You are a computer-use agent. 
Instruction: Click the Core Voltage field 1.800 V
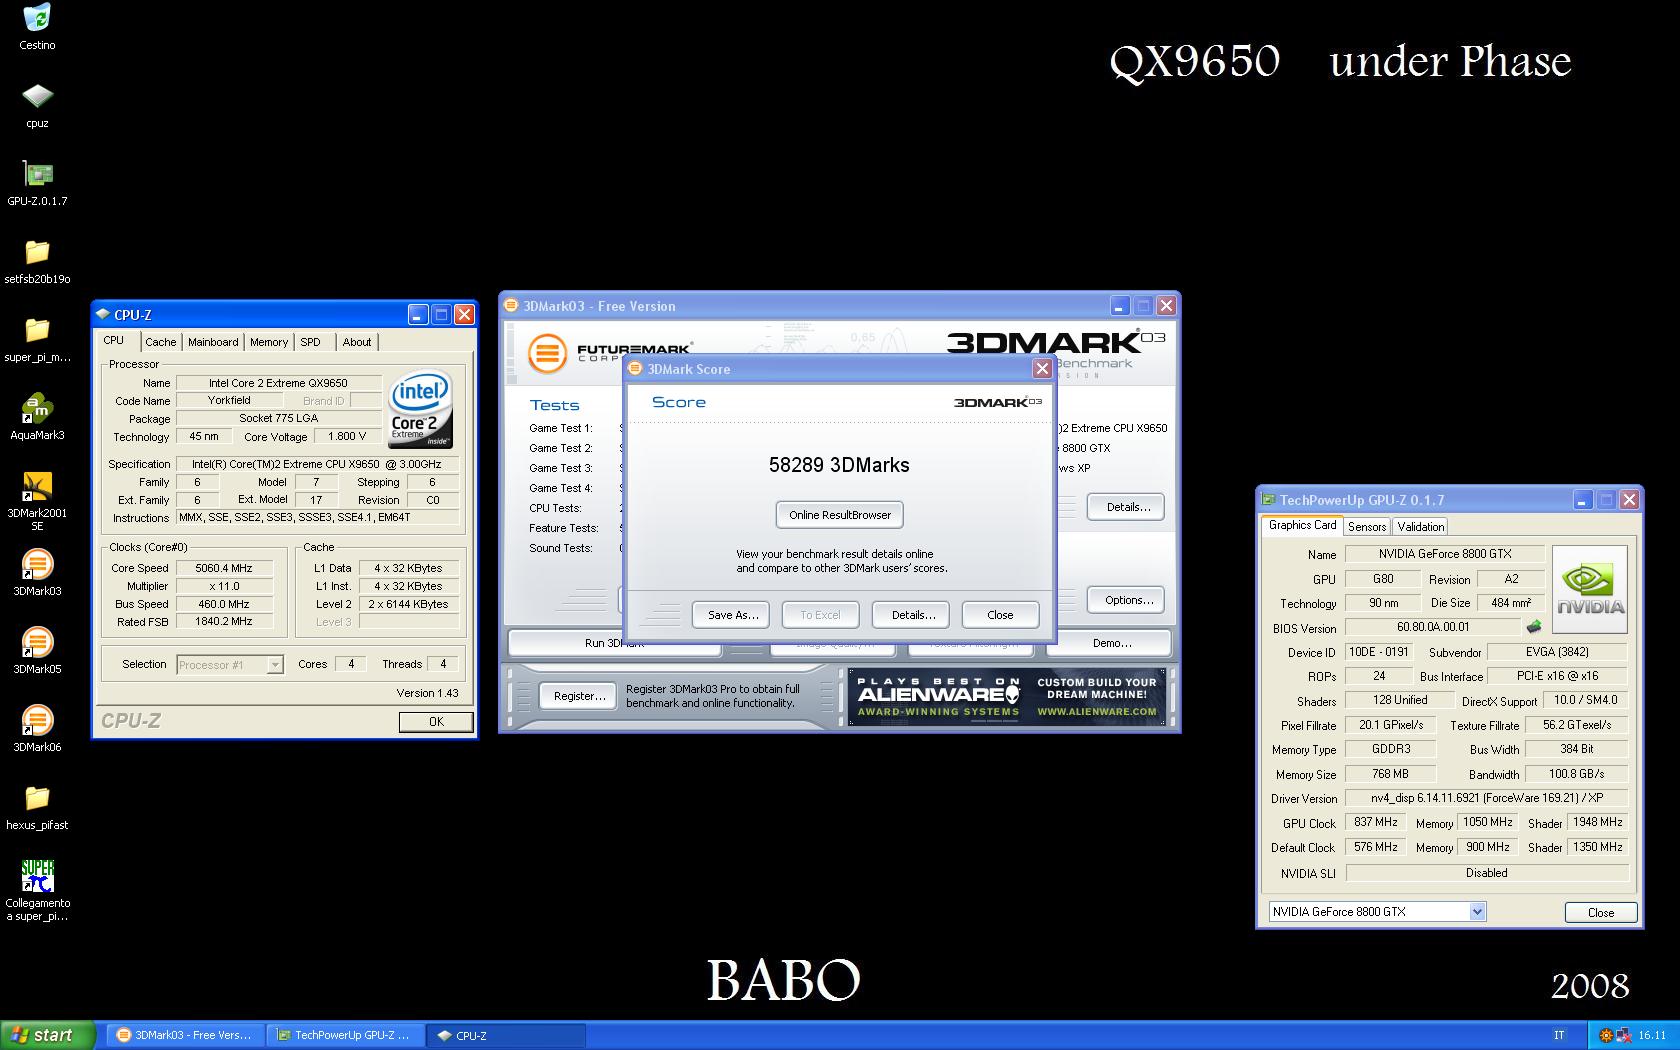pyautogui.click(x=347, y=437)
